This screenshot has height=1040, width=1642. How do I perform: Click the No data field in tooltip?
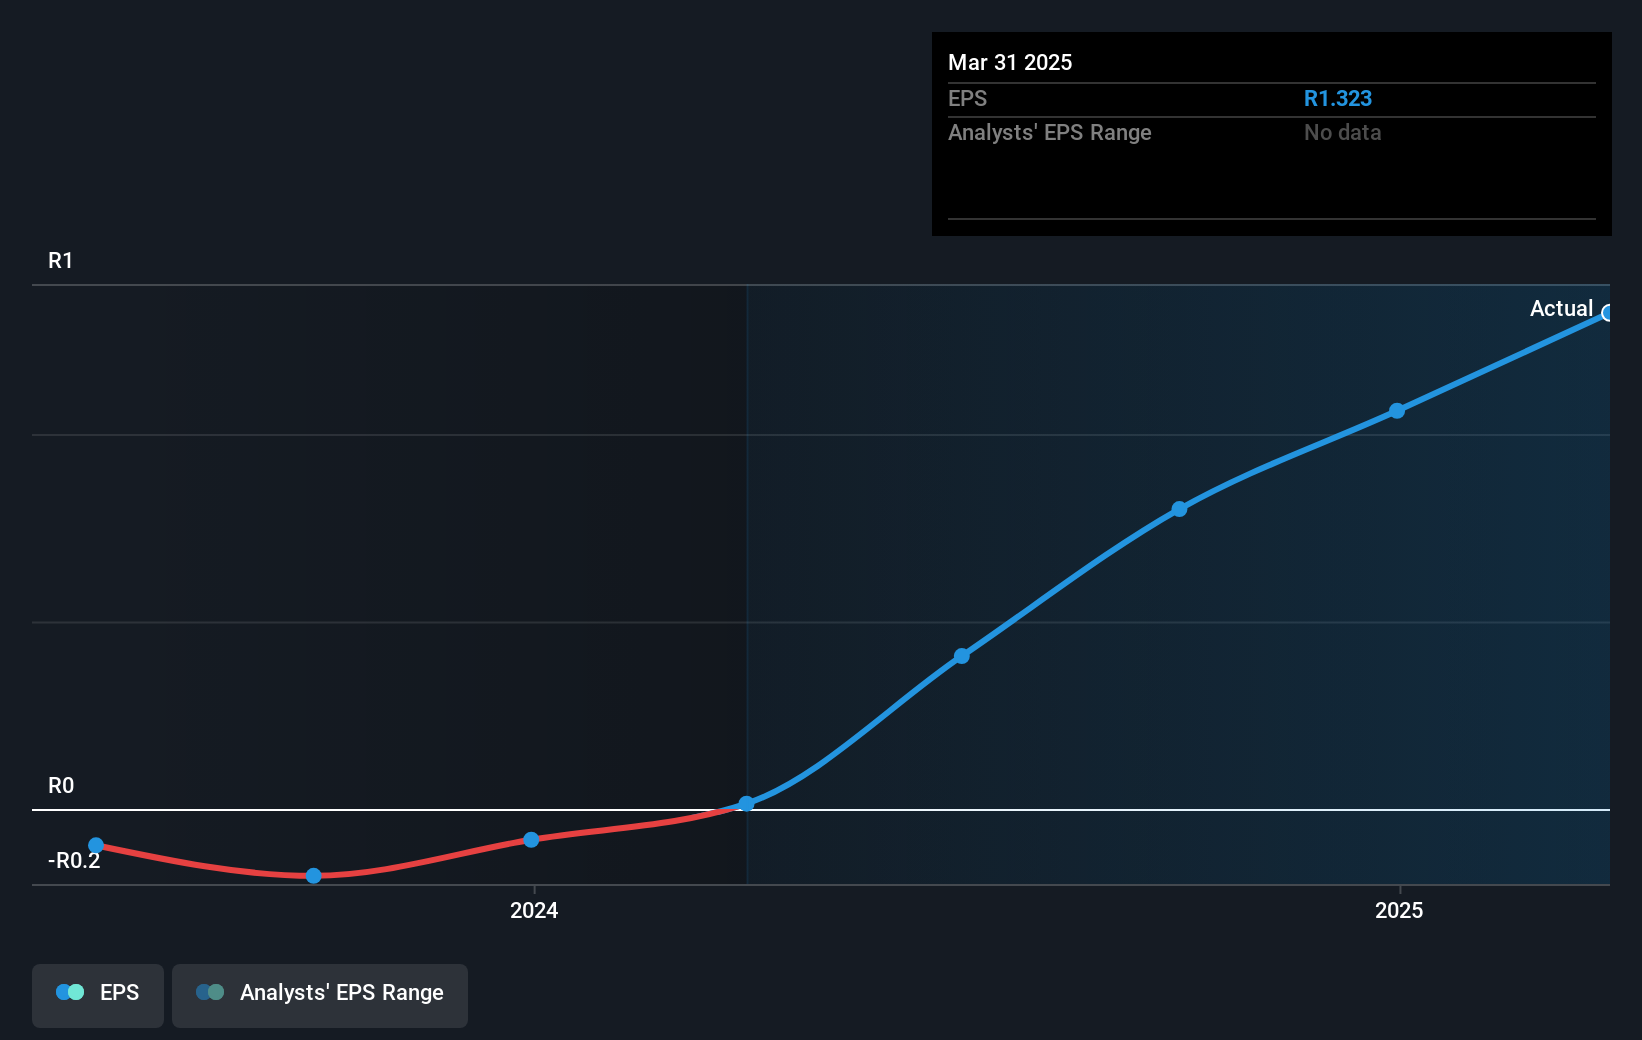pyautogui.click(x=1342, y=132)
